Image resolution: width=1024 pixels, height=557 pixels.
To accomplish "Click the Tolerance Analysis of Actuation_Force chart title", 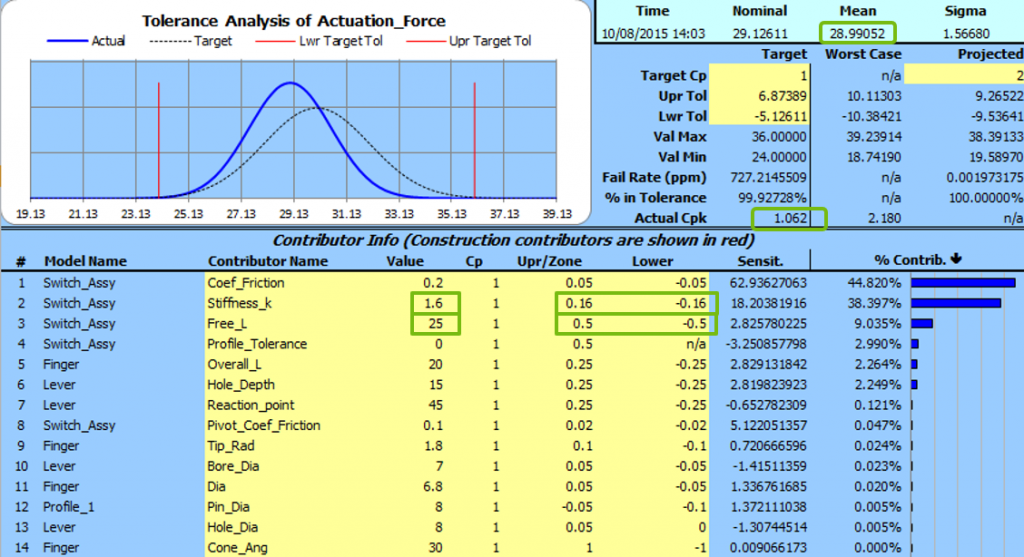I will point(293,20).
